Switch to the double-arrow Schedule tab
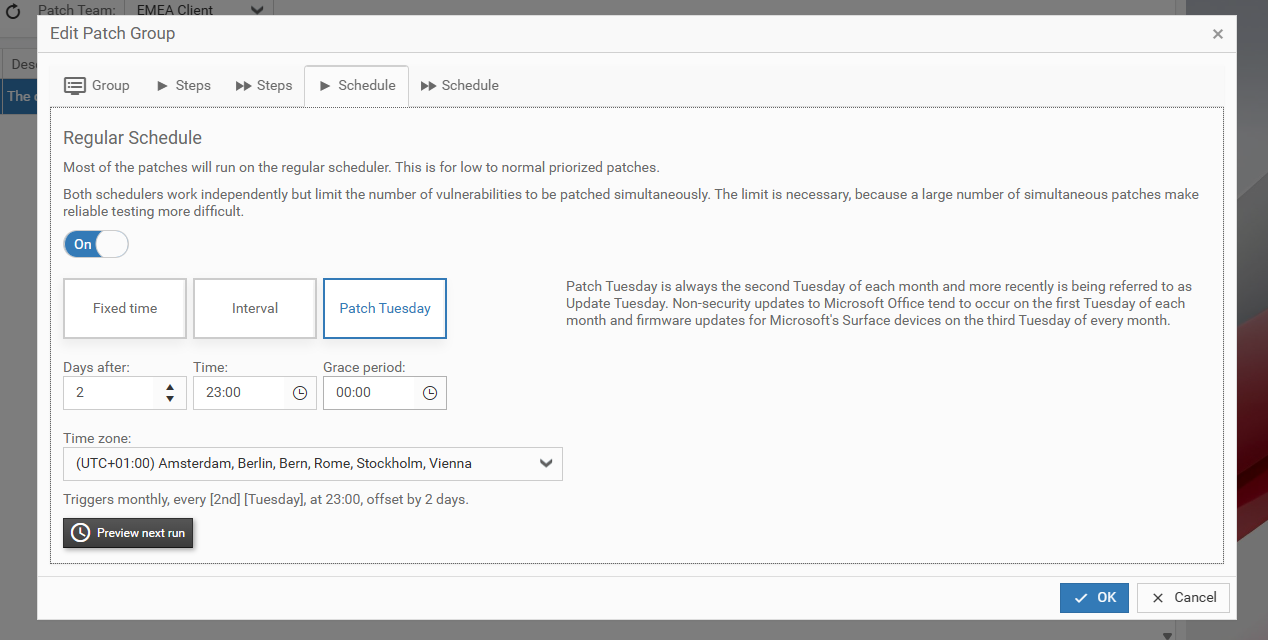The height and width of the screenshot is (640, 1268). click(x=460, y=85)
